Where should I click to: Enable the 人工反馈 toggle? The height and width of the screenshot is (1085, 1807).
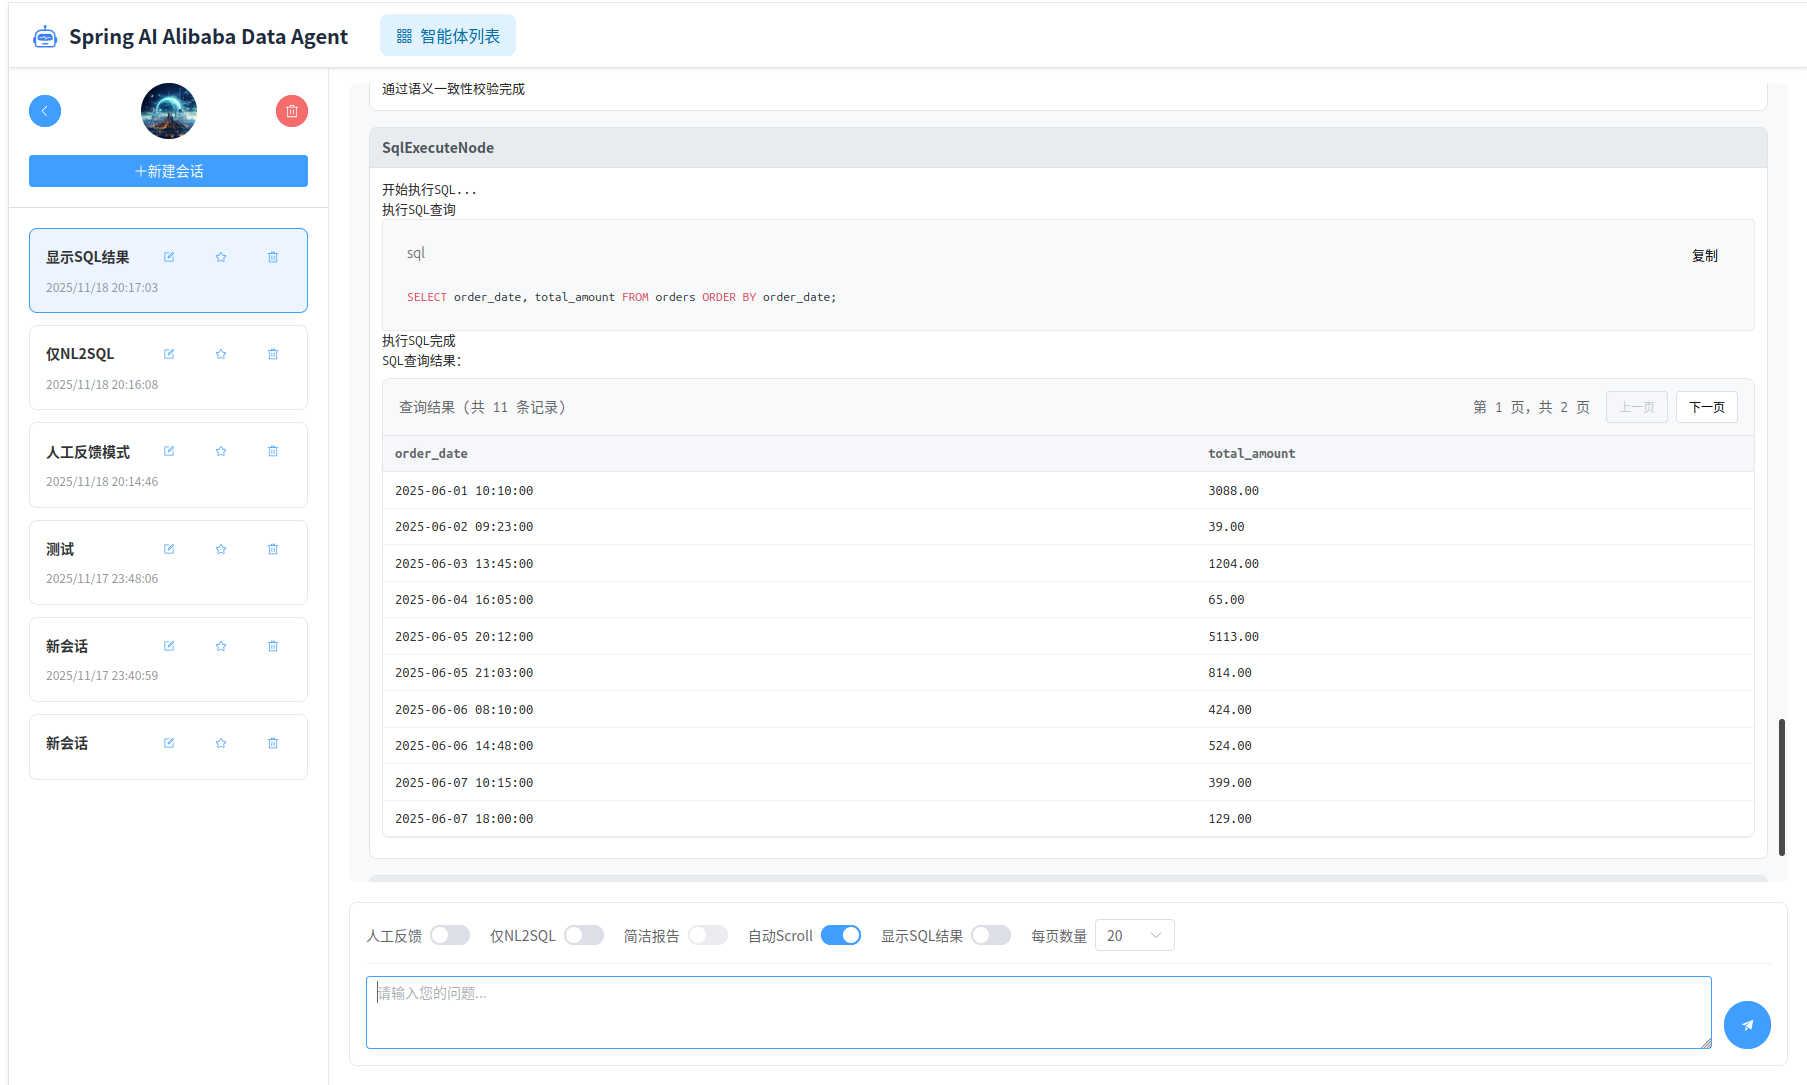pos(449,934)
